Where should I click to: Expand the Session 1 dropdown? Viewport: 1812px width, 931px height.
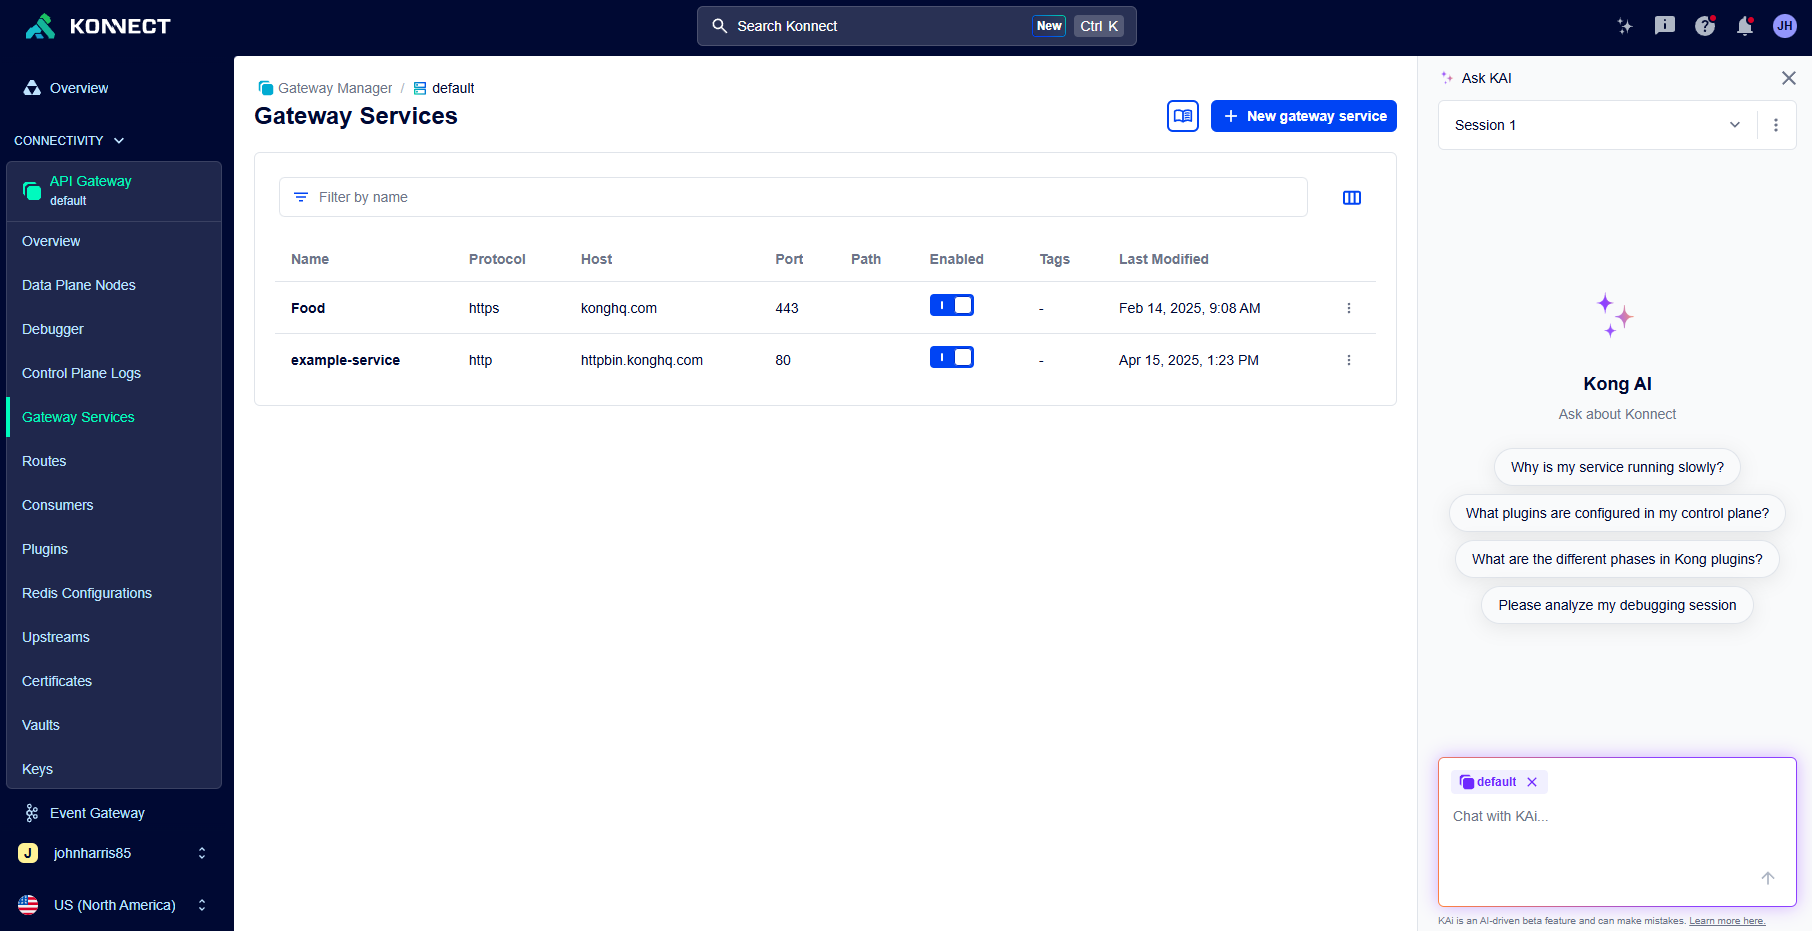point(1734,125)
